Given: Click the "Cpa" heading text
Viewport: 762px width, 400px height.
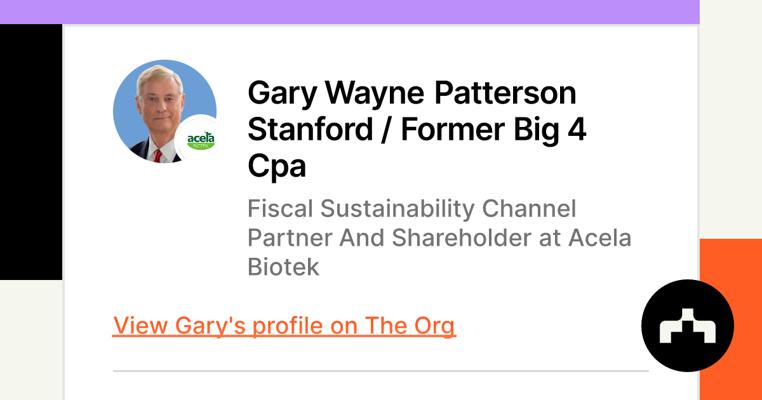Looking at the screenshot, I should (276, 167).
